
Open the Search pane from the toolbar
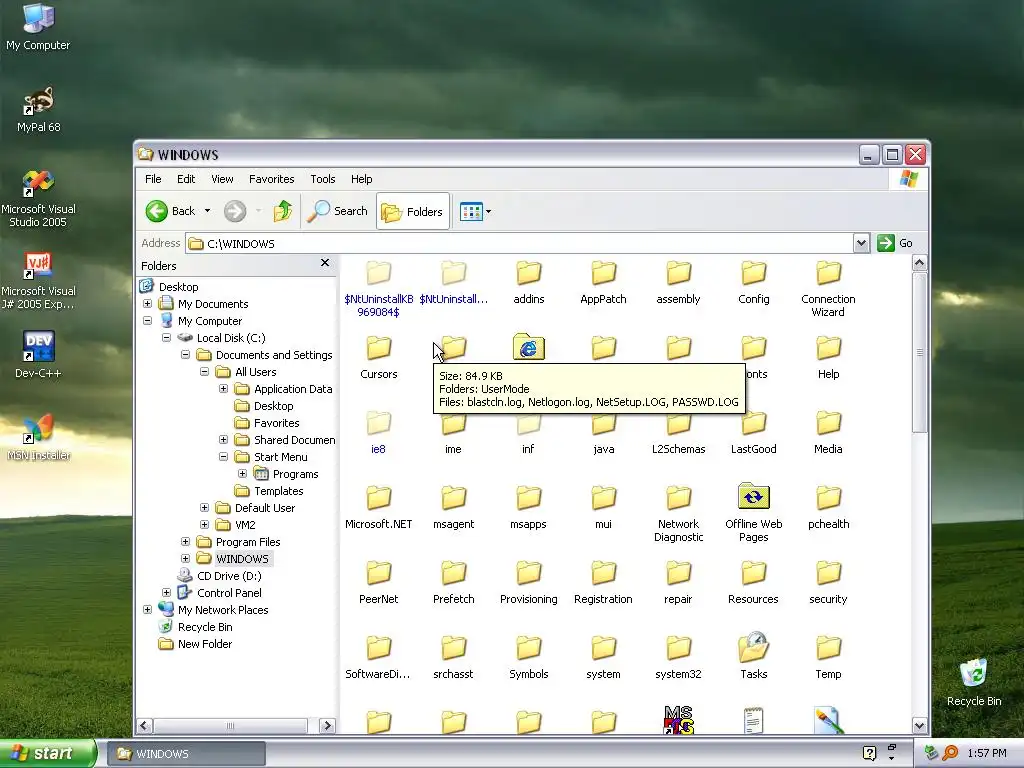click(338, 211)
